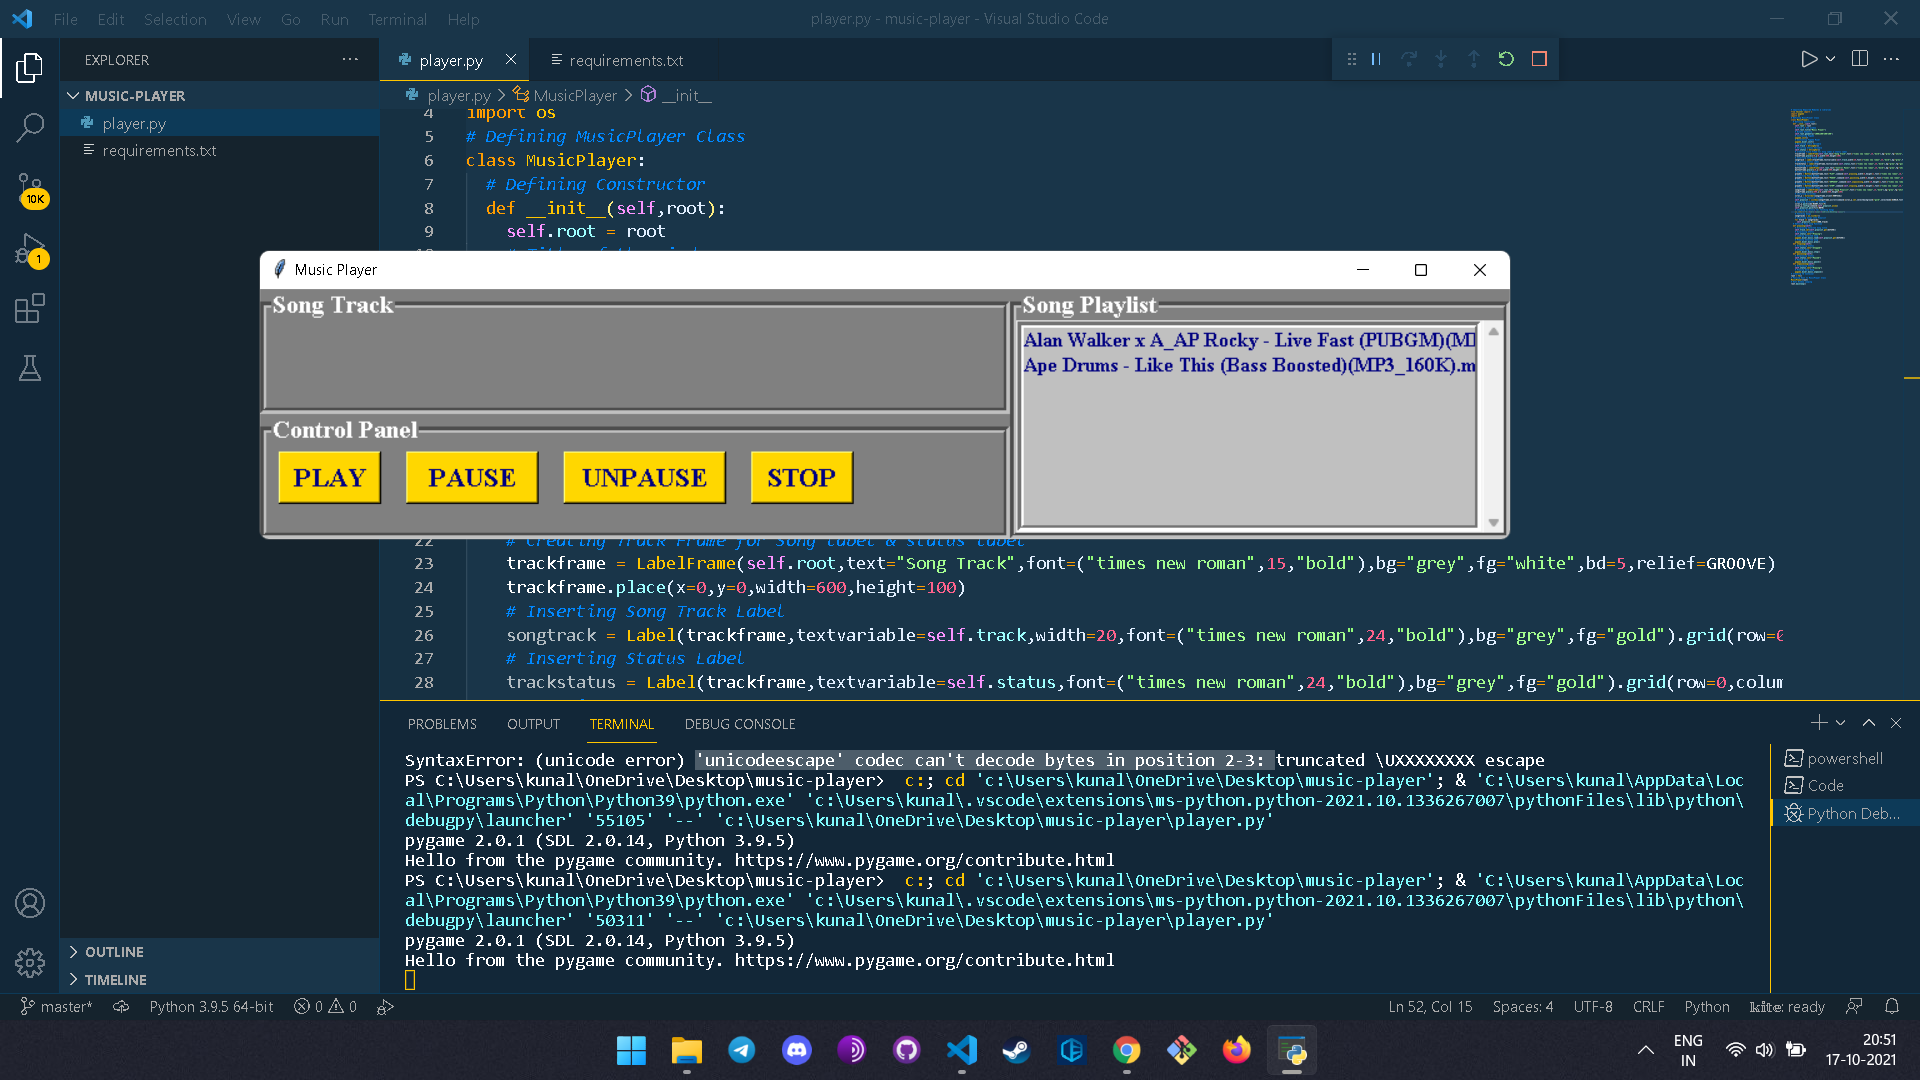Open run button dropdown arrow
Image resolution: width=1920 pixels, height=1080 pixels.
tap(1830, 59)
